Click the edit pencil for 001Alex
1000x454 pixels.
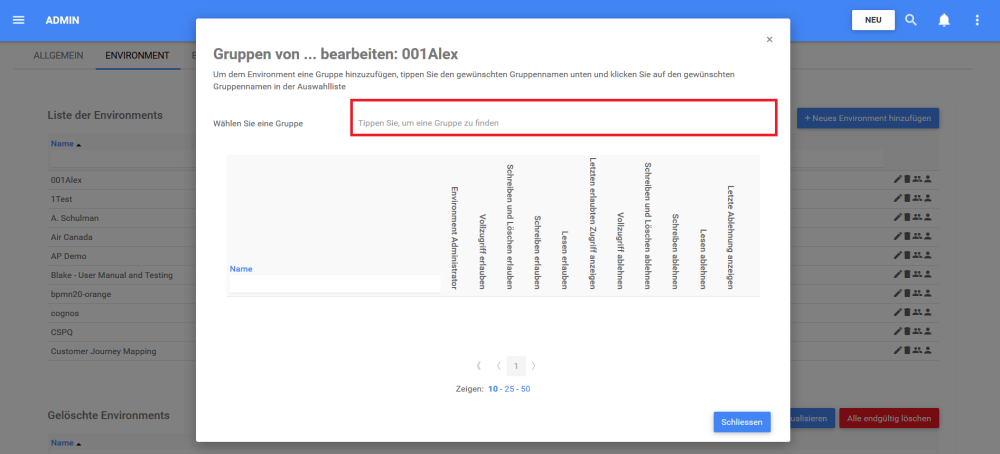click(897, 180)
